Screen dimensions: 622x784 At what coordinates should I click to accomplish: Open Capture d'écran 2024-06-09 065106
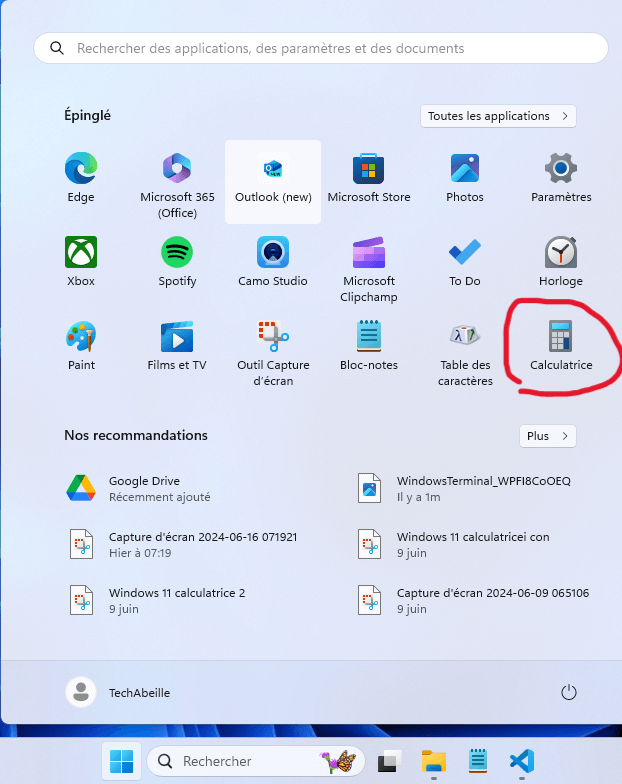pos(473,600)
